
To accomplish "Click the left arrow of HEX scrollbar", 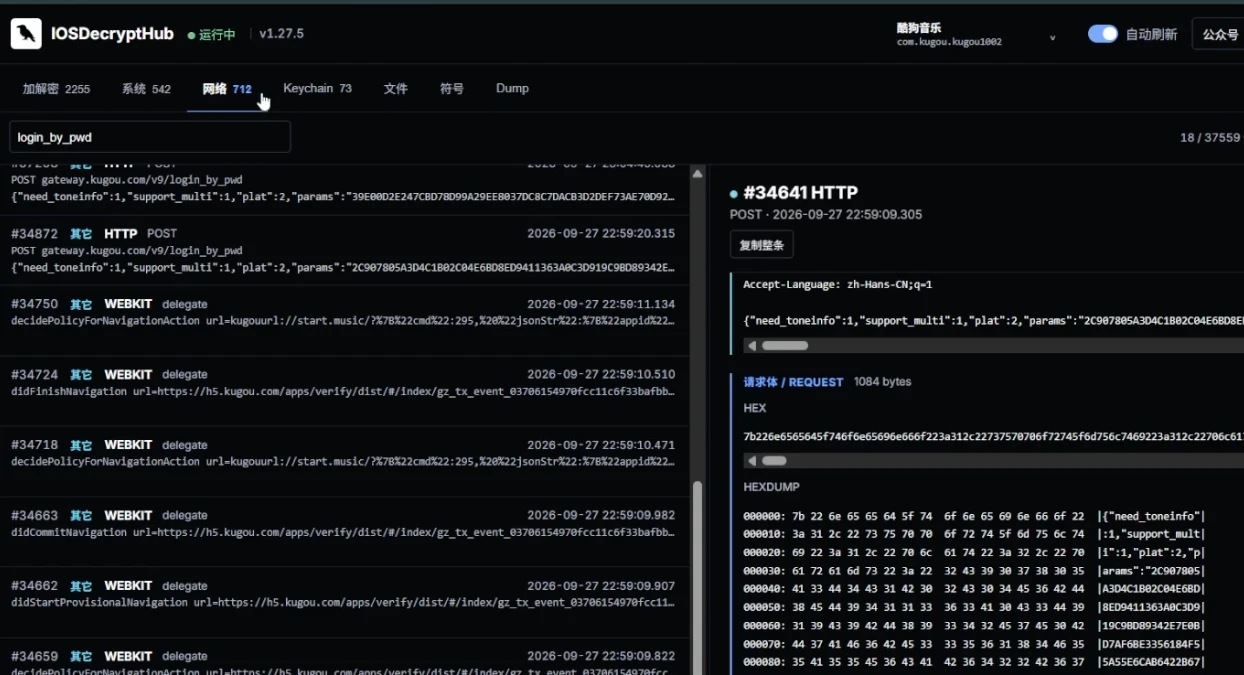I will click(752, 461).
